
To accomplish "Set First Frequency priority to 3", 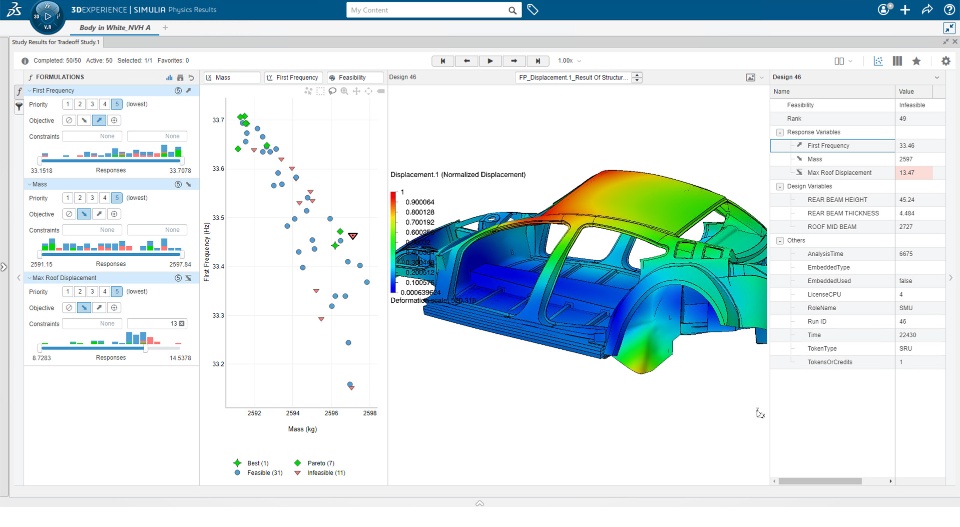I will tap(92, 105).
